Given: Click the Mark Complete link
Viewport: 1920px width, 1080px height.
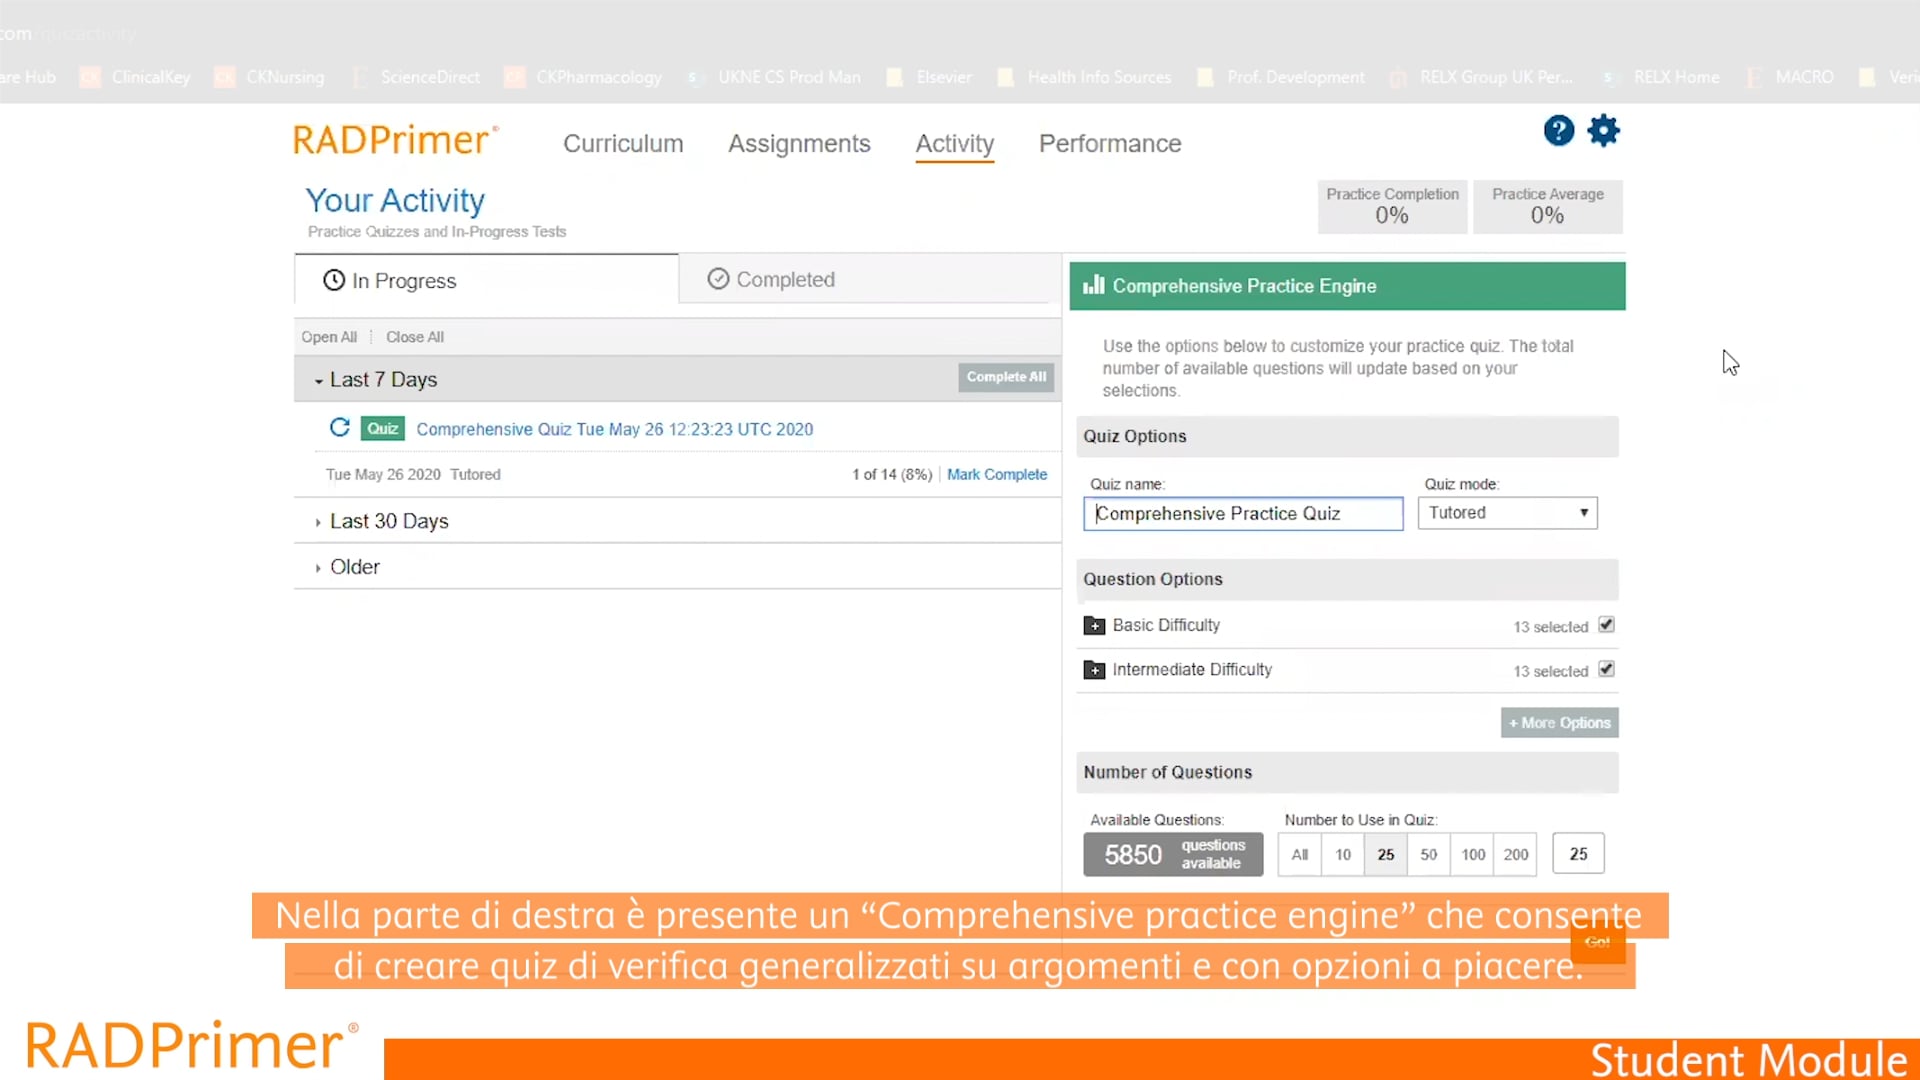Looking at the screenshot, I should (996, 474).
